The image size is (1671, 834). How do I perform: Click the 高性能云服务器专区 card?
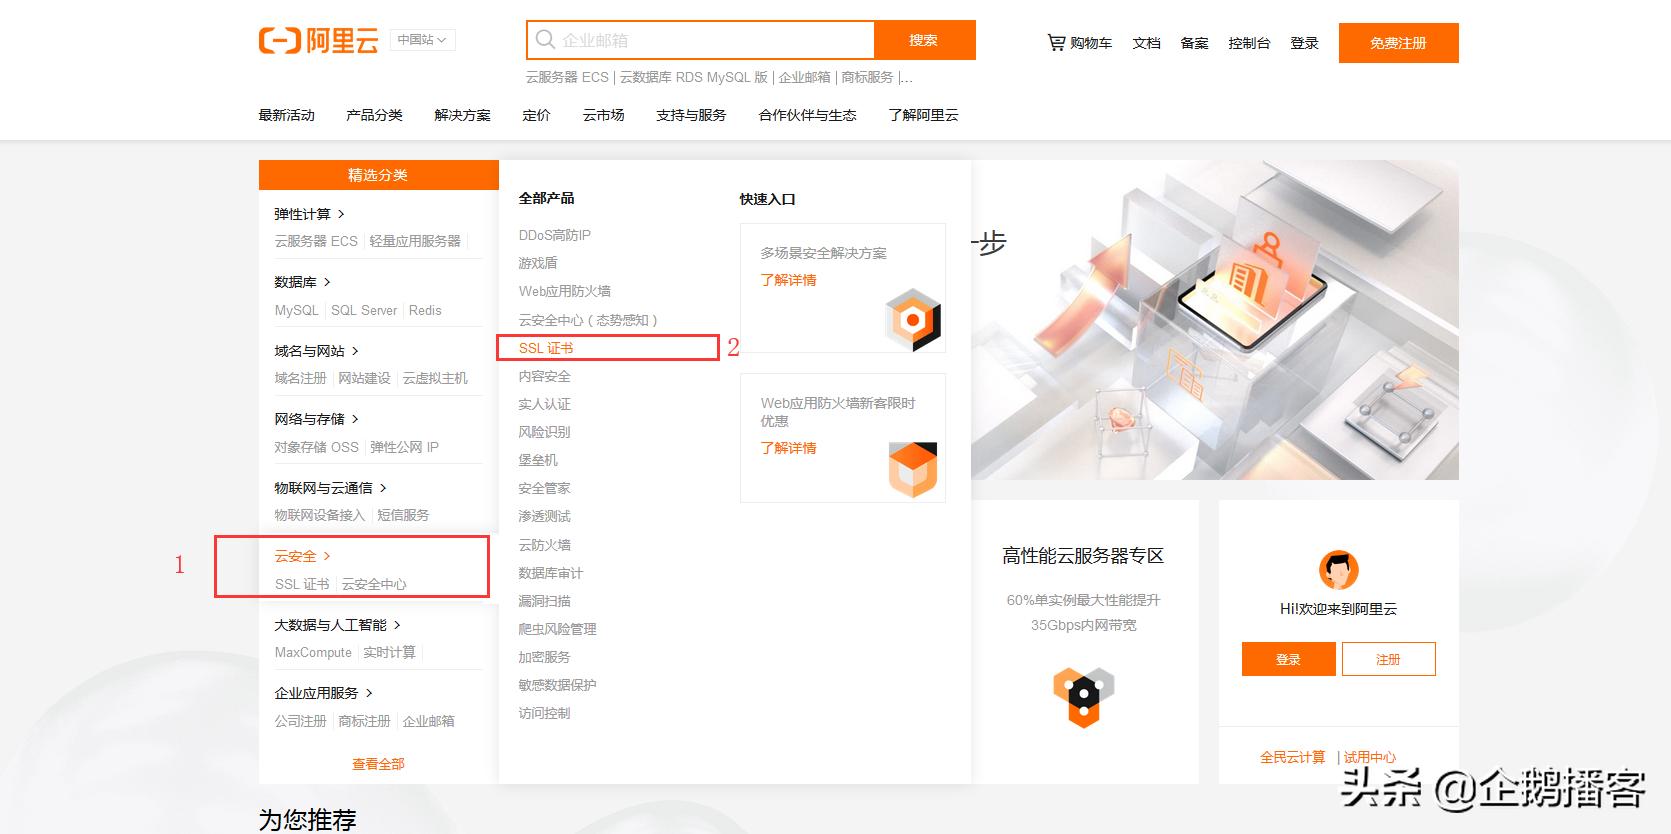point(1084,642)
